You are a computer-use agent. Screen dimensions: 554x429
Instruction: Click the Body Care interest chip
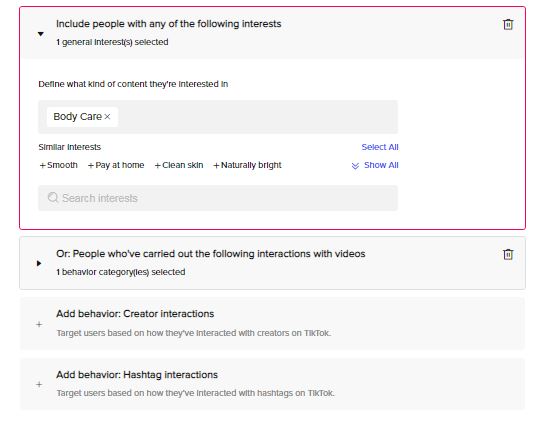pyautogui.click(x=77, y=117)
